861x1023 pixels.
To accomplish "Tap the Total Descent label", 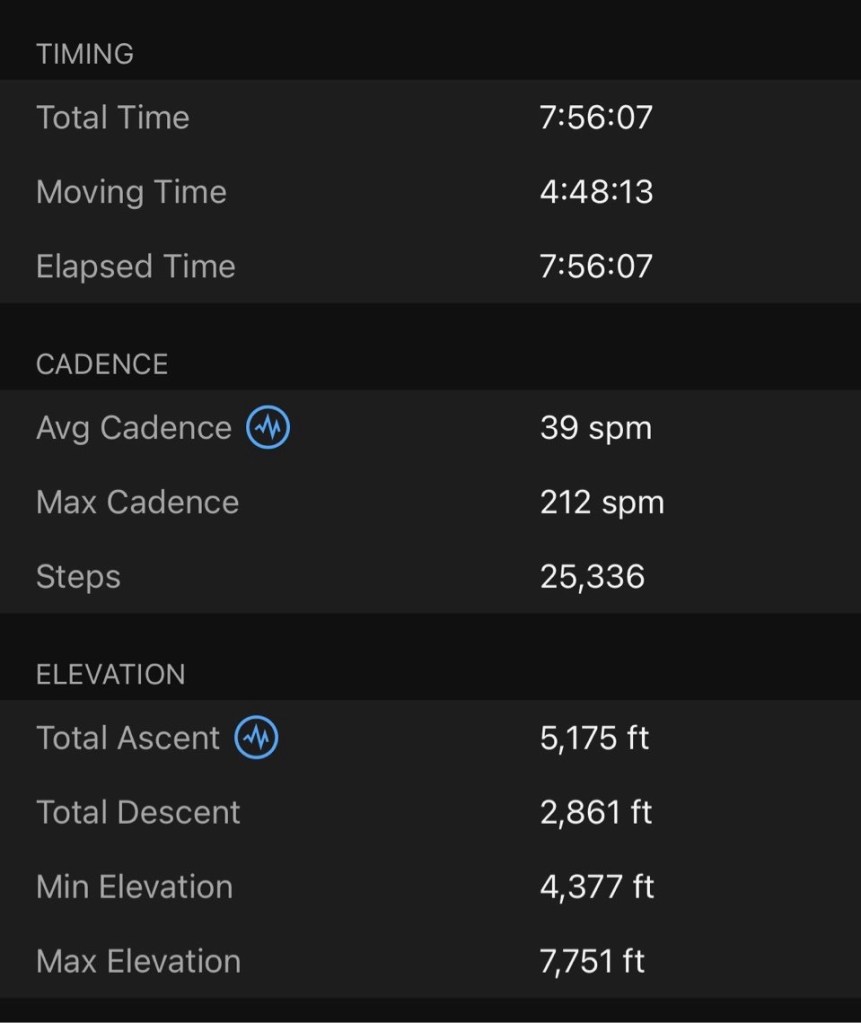I will tap(138, 812).
